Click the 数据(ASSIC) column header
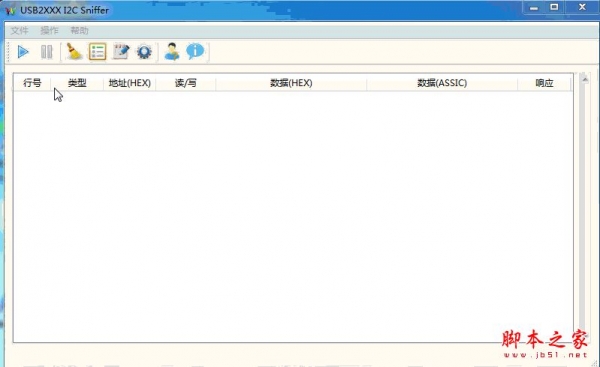 (442, 83)
